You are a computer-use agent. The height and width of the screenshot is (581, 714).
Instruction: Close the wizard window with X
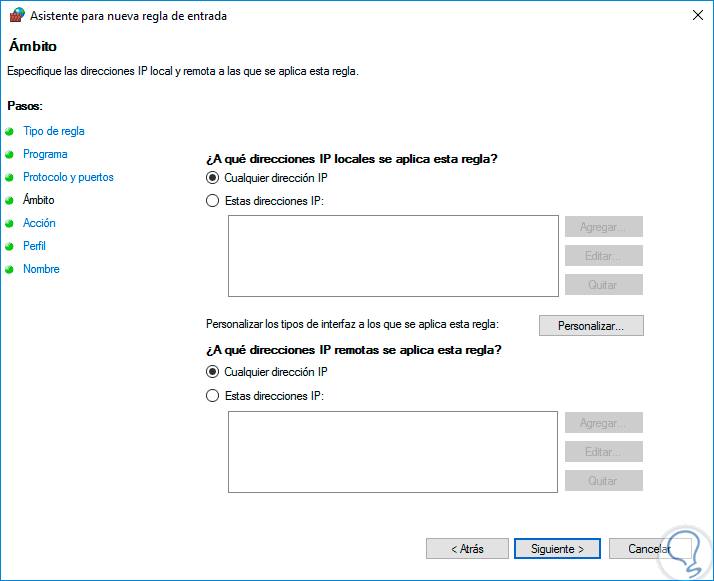(695, 15)
